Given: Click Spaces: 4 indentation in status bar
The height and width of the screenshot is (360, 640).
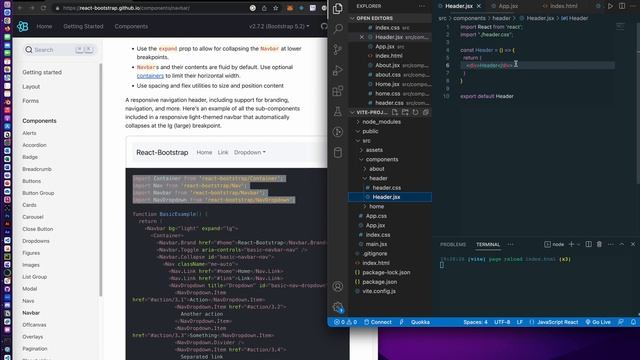Looking at the screenshot, I should (475, 322).
